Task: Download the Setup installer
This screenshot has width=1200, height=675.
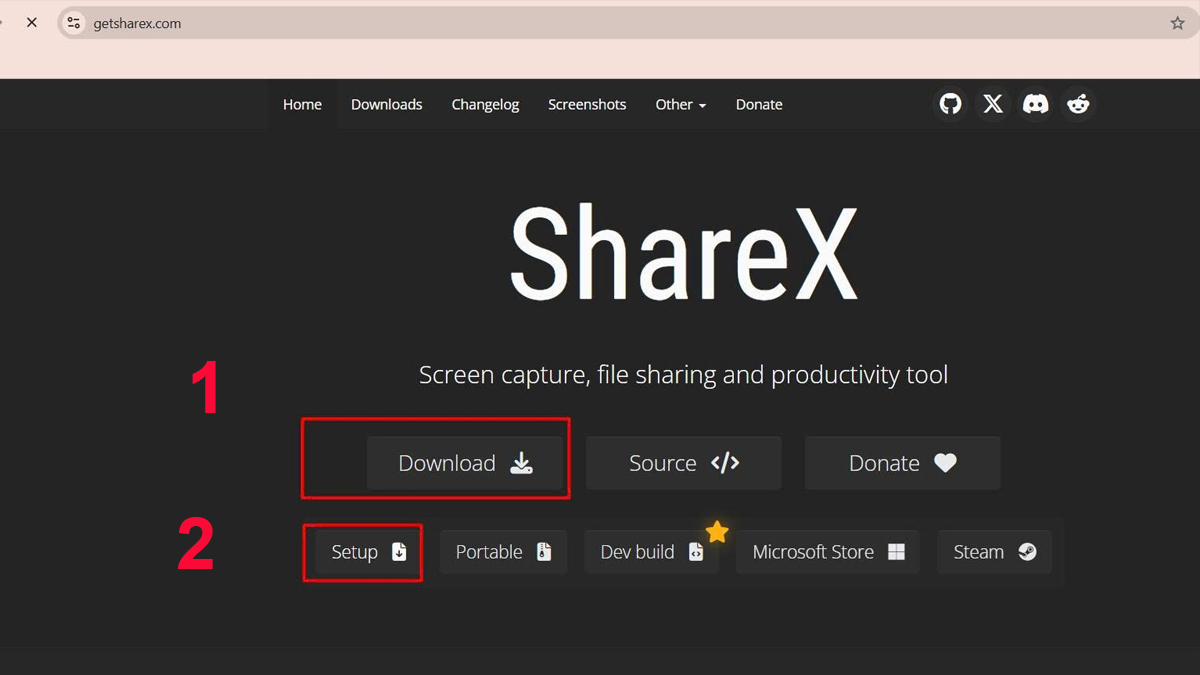Action: pyautogui.click(x=368, y=552)
